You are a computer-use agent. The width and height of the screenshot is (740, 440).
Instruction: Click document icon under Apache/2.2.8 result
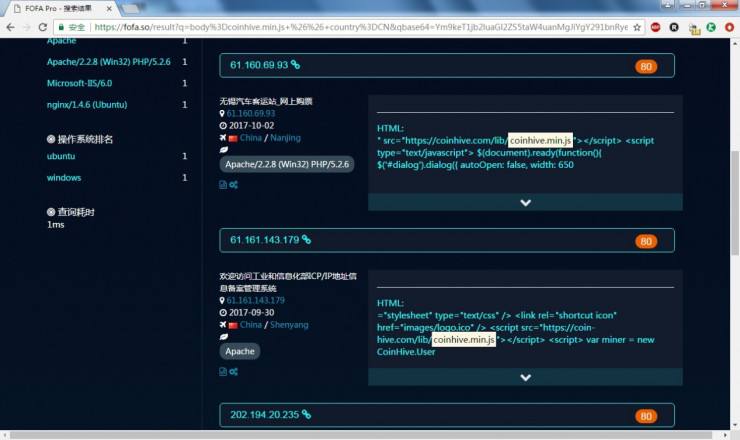[x=223, y=185]
